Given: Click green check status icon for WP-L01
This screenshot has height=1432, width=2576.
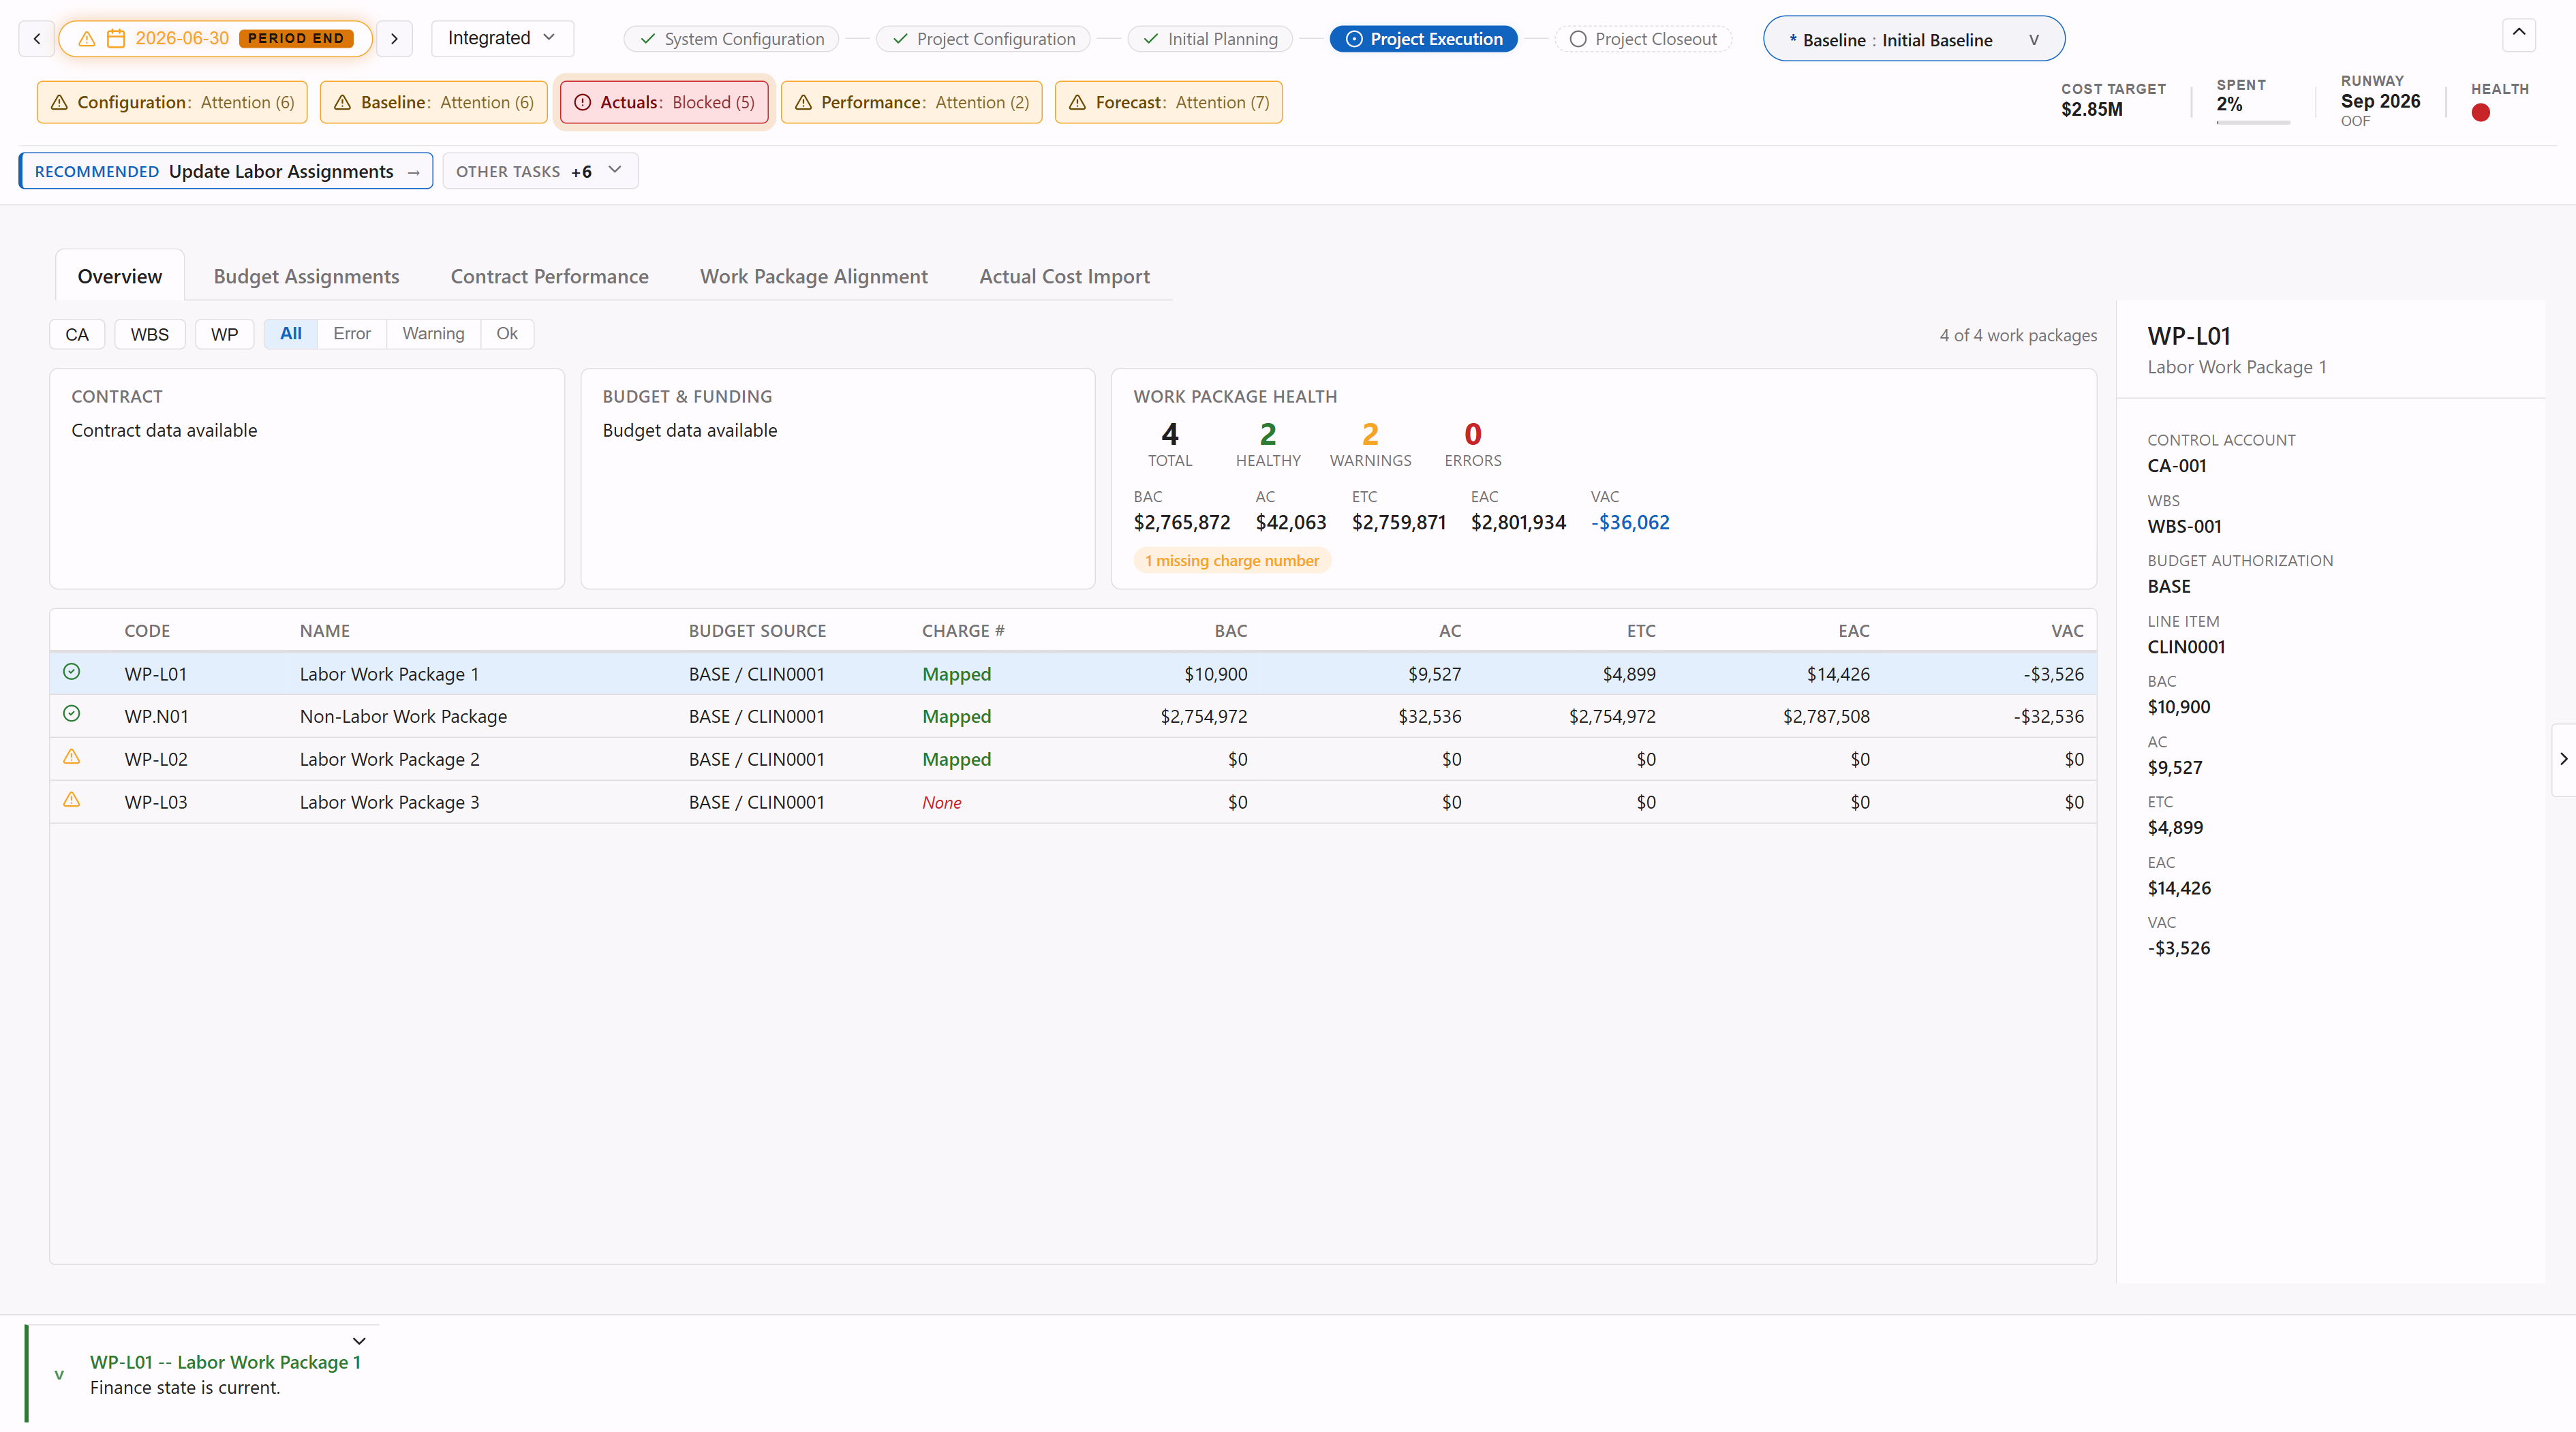Looking at the screenshot, I should [x=72, y=672].
